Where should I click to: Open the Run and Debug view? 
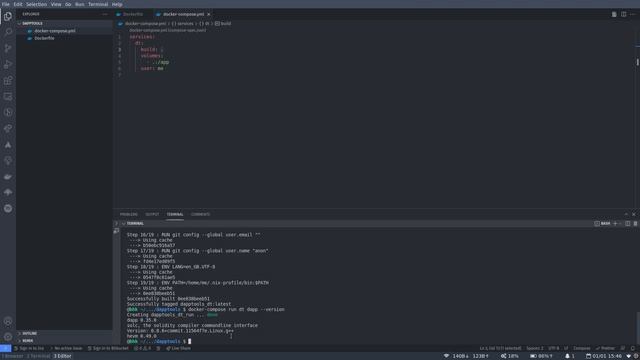[8, 64]
